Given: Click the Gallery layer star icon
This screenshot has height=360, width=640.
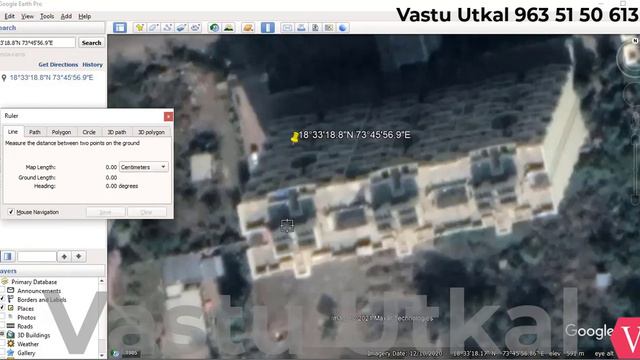Looking at the screenshot, I should tap(11, 353).
